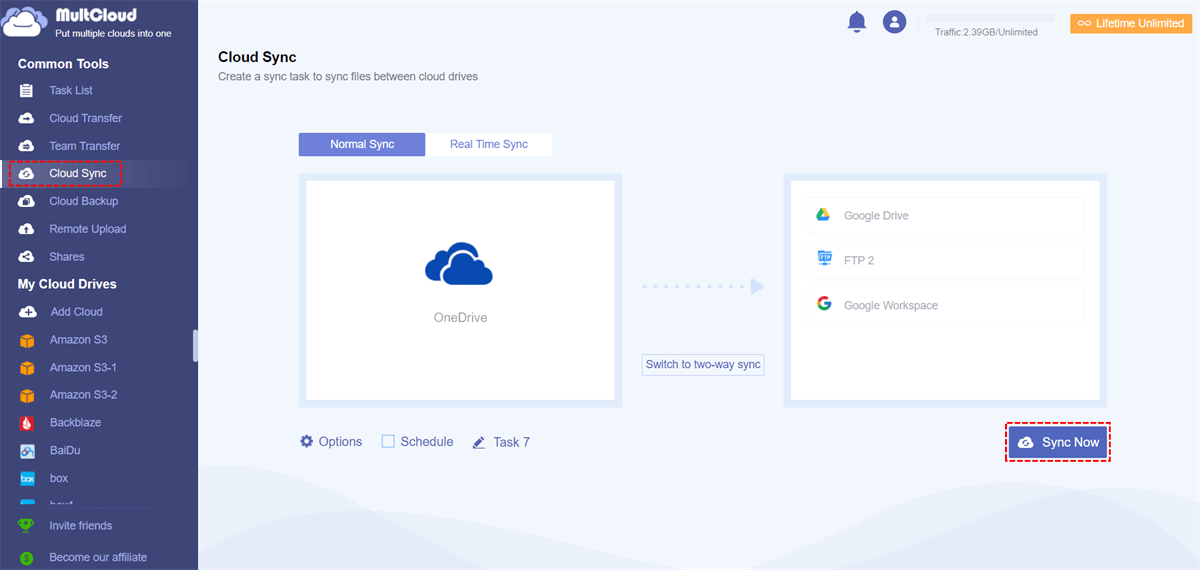
Task: Select Amazon S3-2 in My Cloud Drives
Action: point(83,395)
